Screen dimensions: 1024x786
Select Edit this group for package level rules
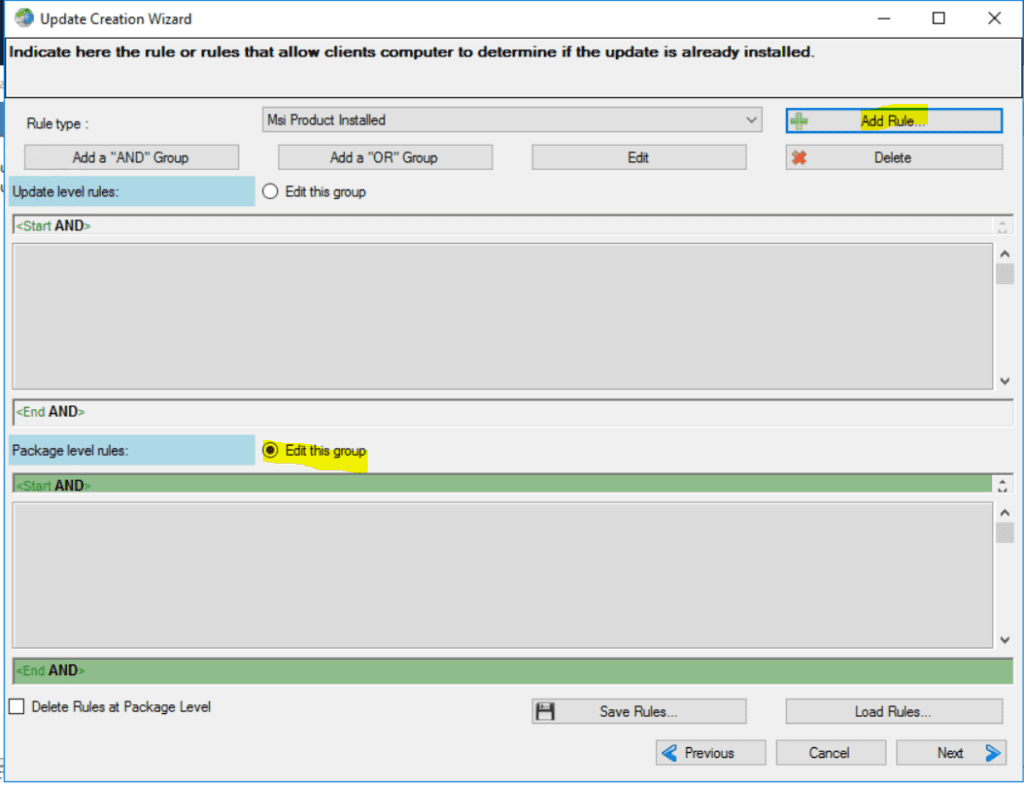(270, 450)
